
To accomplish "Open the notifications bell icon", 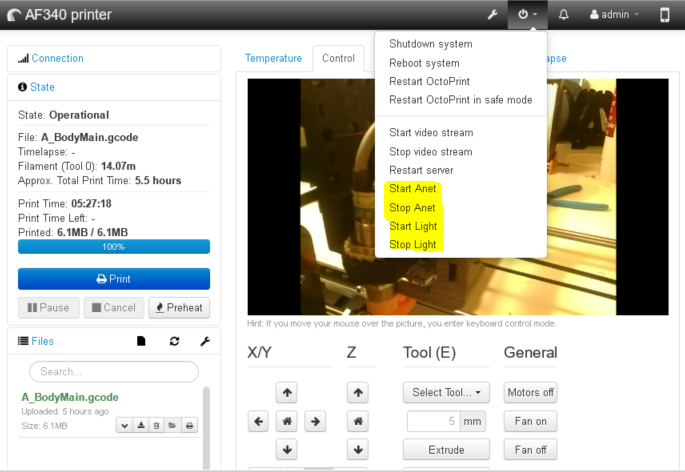I will (x=564, y=15).
